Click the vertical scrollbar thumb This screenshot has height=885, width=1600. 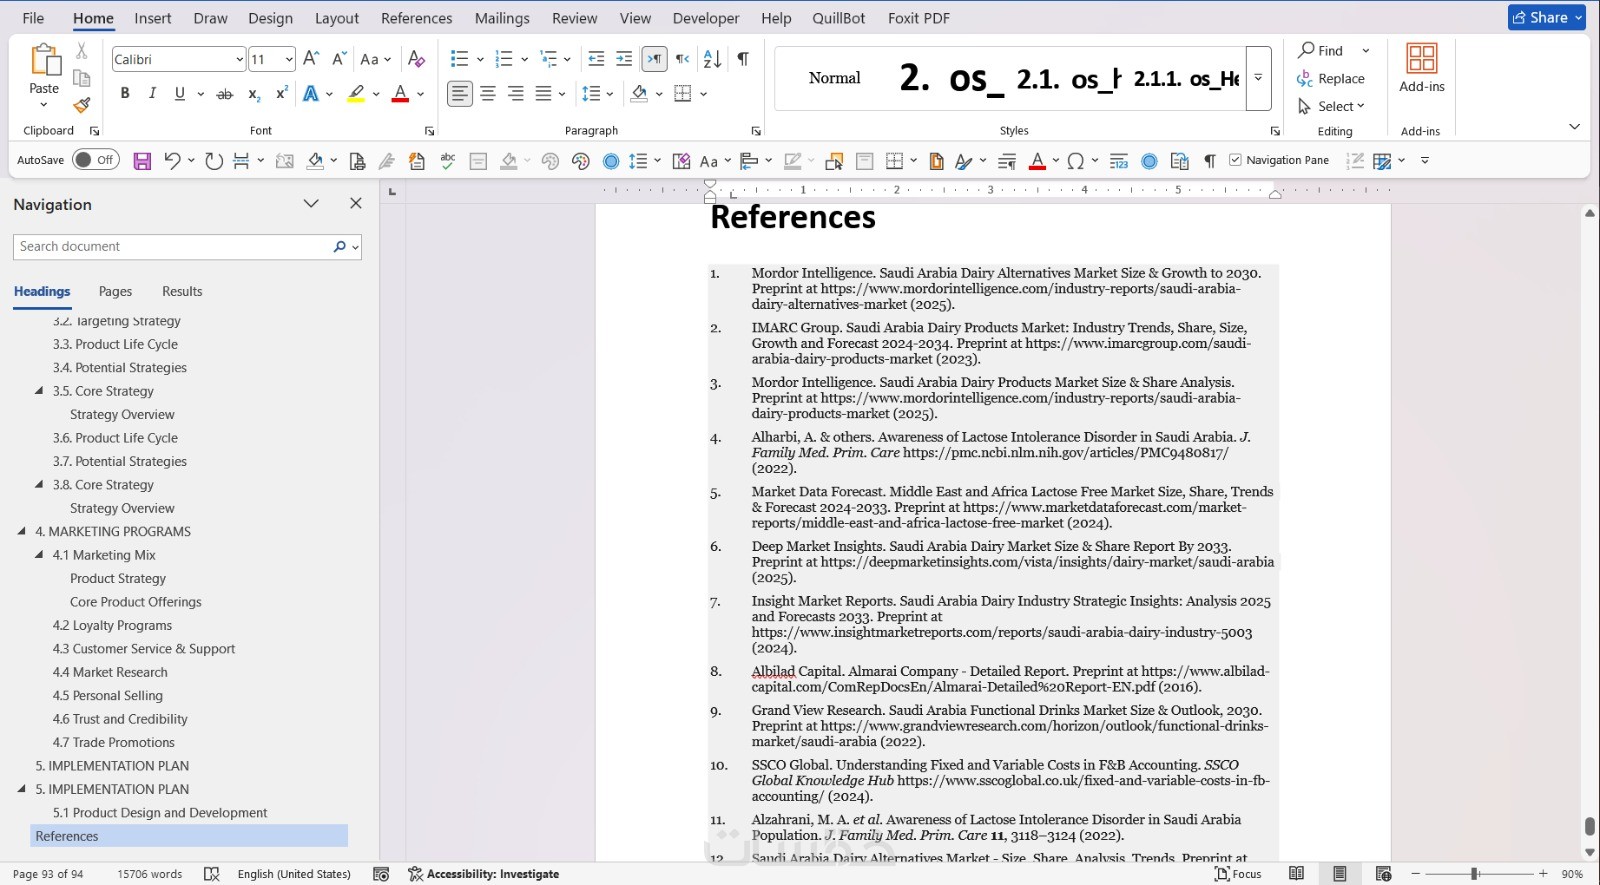[1589, 826]
